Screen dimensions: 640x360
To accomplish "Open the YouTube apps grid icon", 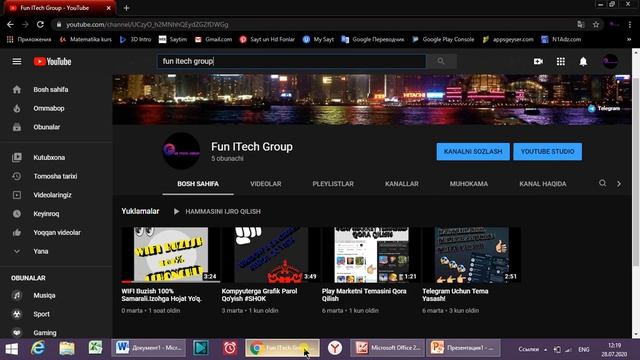I will (x=561, y=62).
